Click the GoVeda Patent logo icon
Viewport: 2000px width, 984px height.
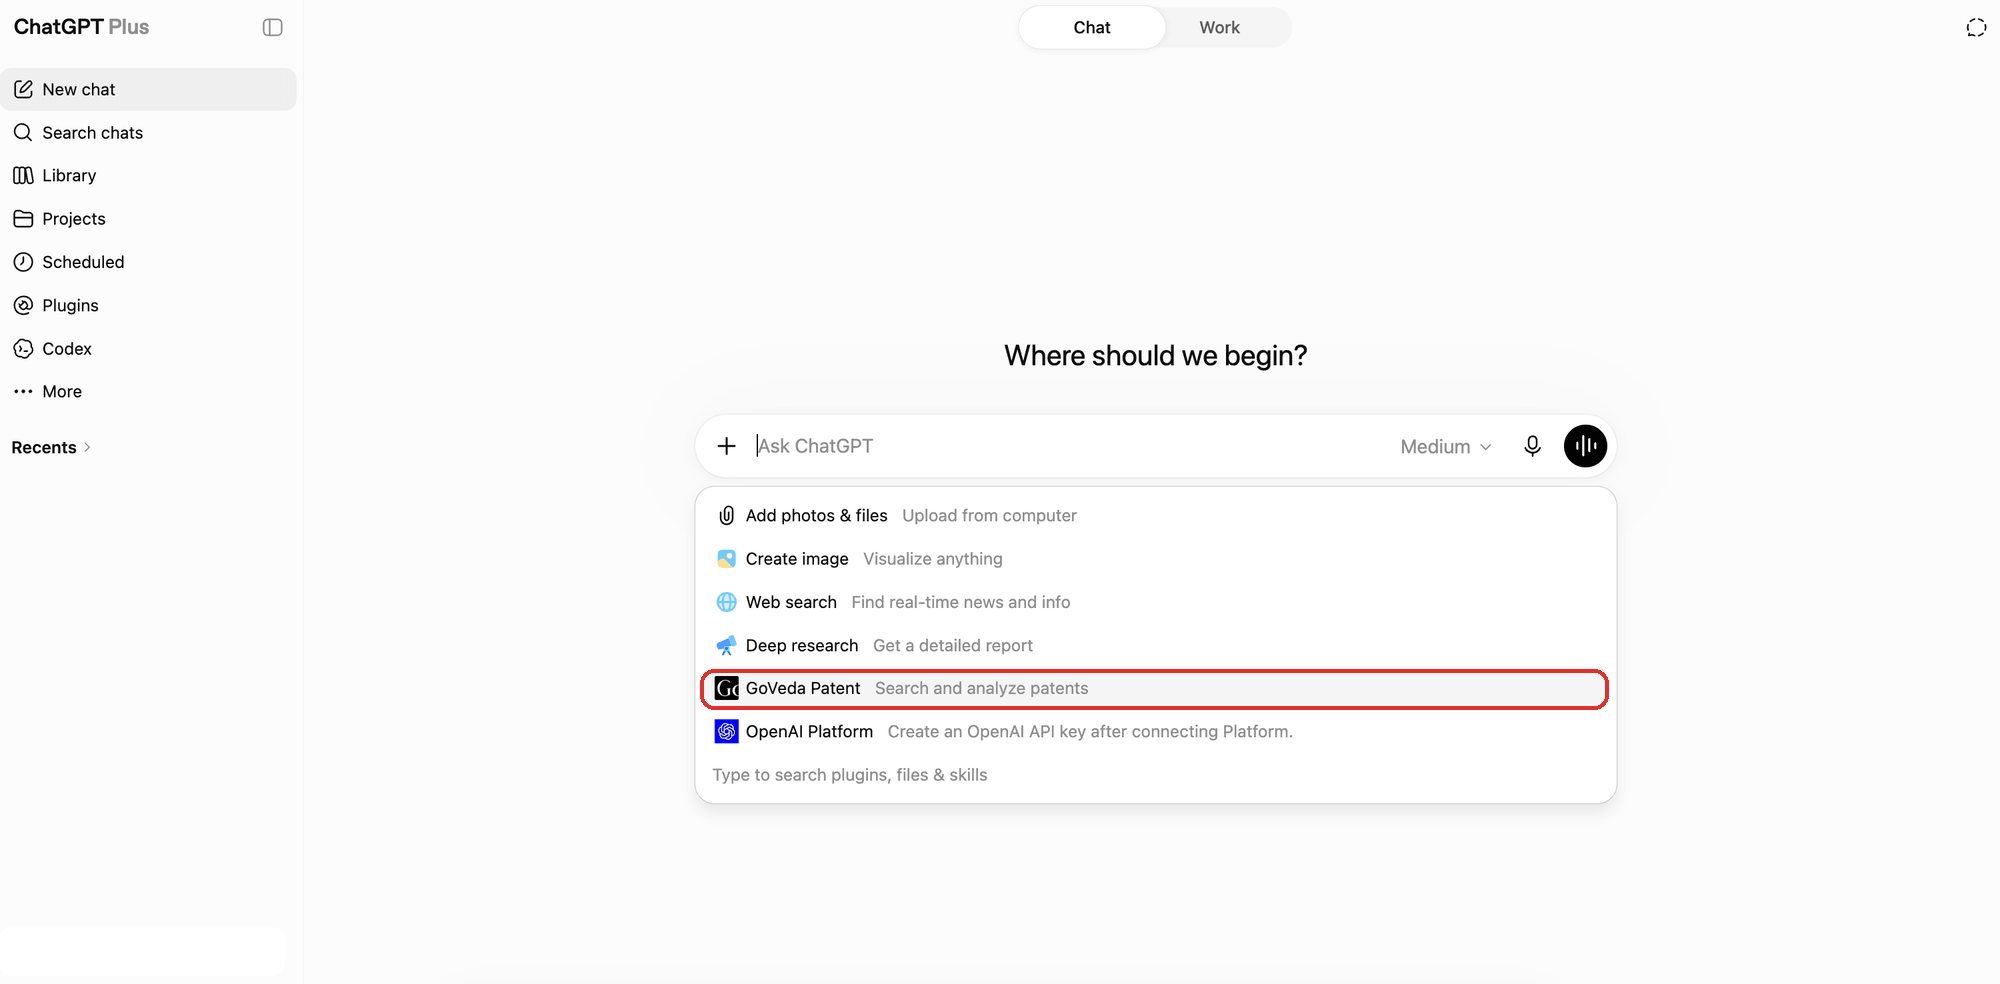click(x=727, y=688)
